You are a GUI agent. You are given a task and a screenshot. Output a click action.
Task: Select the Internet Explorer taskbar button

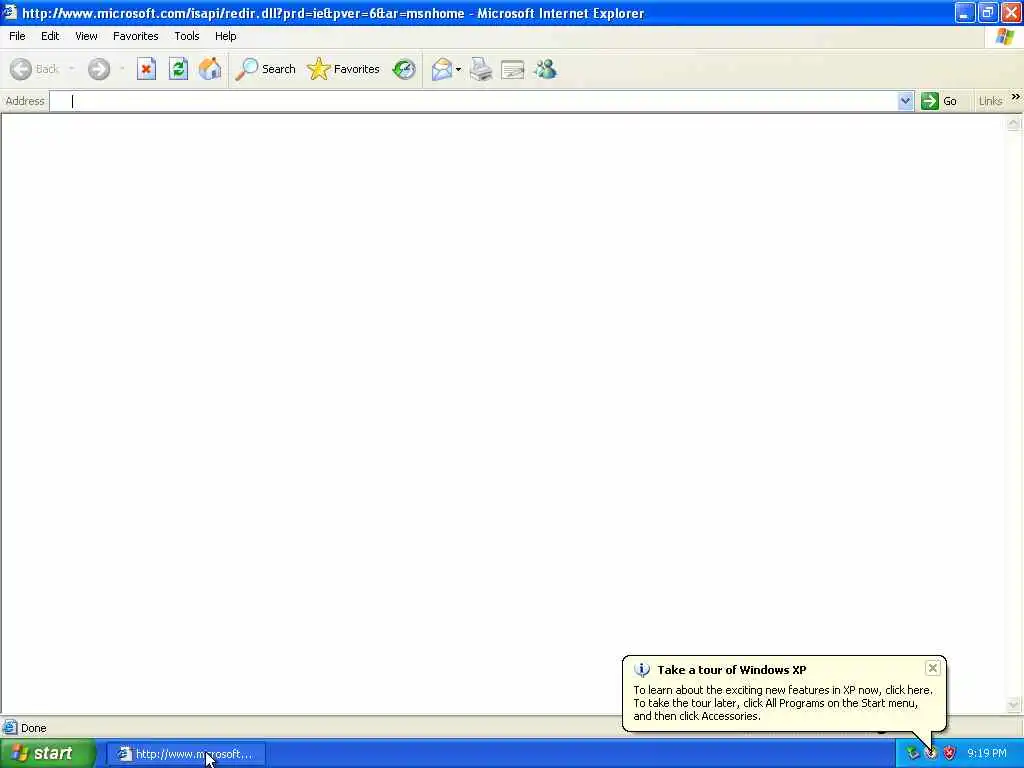185,754
